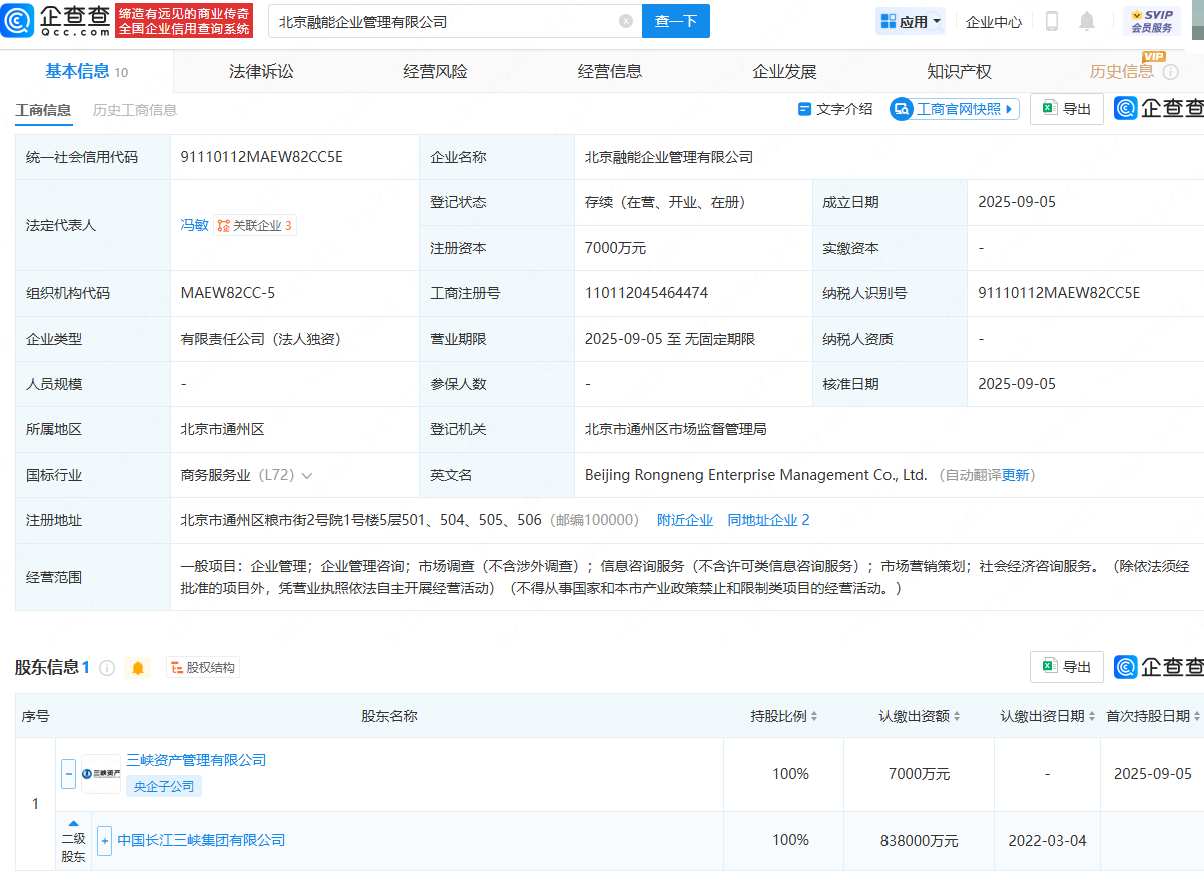Click 三峡资产 shareholder logo thumbnail
Screen dimensions: 1204x872
tap(101, 773)
